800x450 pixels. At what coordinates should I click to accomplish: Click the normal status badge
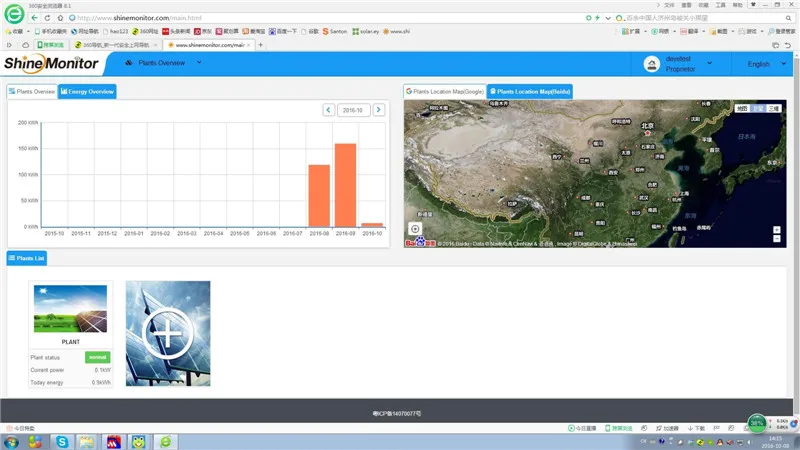[97, 357]
